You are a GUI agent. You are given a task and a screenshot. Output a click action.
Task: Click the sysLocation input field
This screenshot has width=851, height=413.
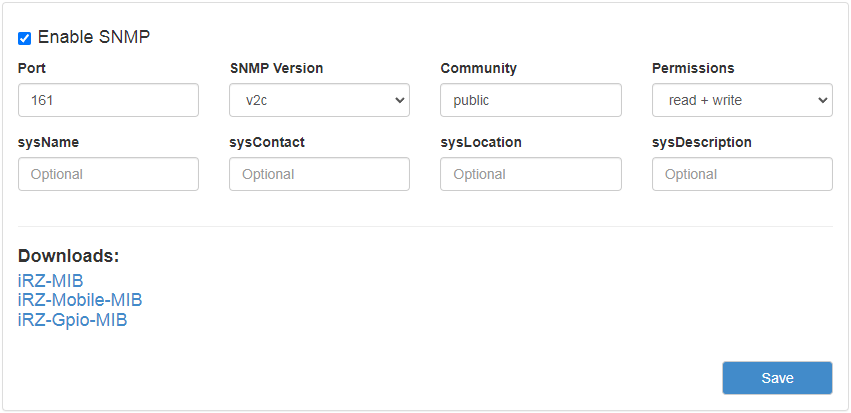pos(531,174)
